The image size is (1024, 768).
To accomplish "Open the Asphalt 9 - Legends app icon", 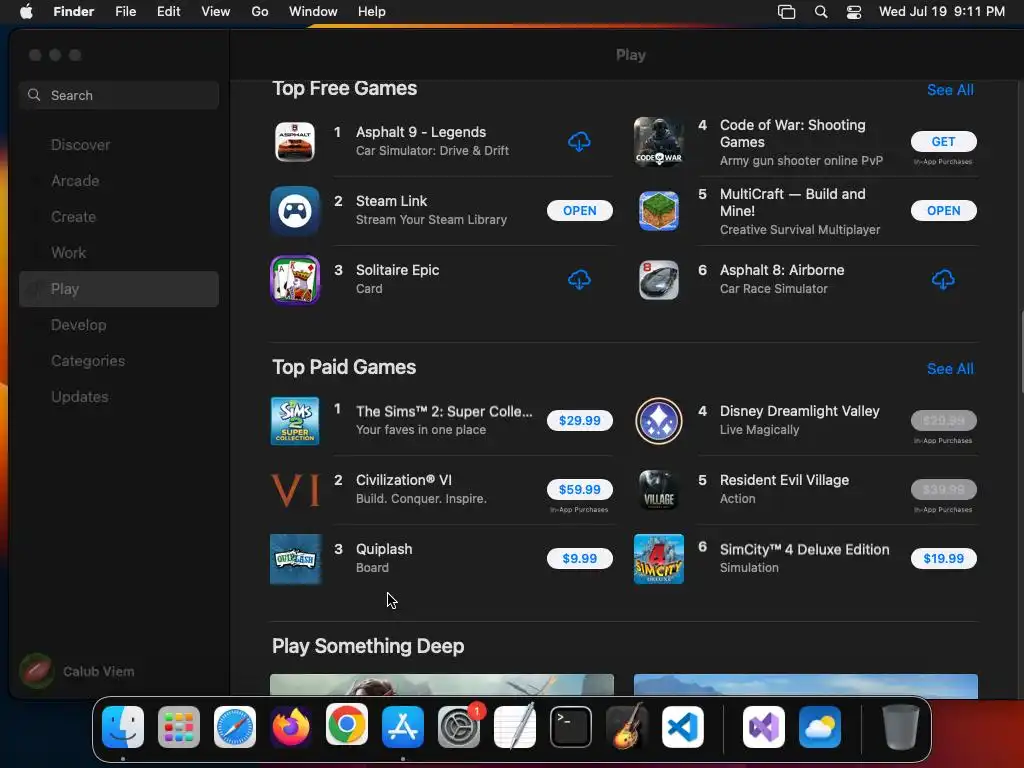I will 295,142.
